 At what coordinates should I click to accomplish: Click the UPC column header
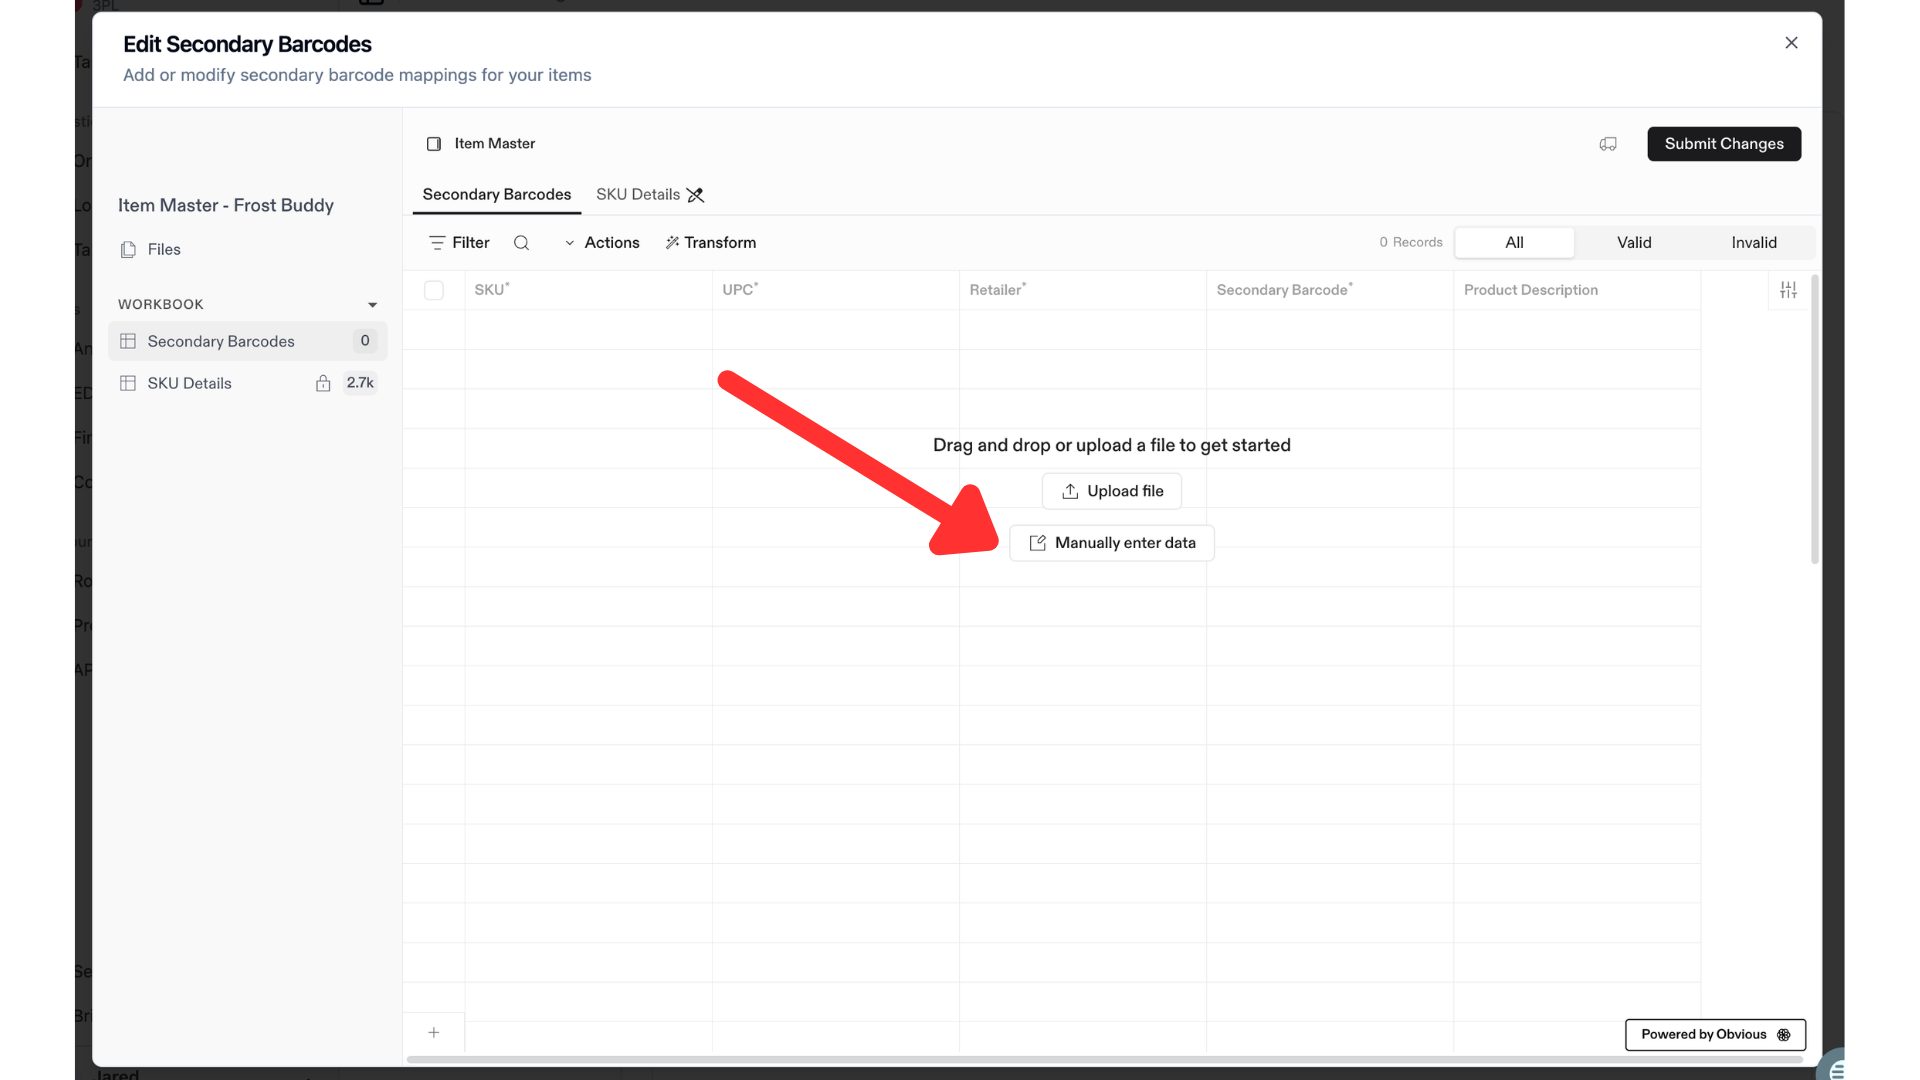click(x=835, y=290)
